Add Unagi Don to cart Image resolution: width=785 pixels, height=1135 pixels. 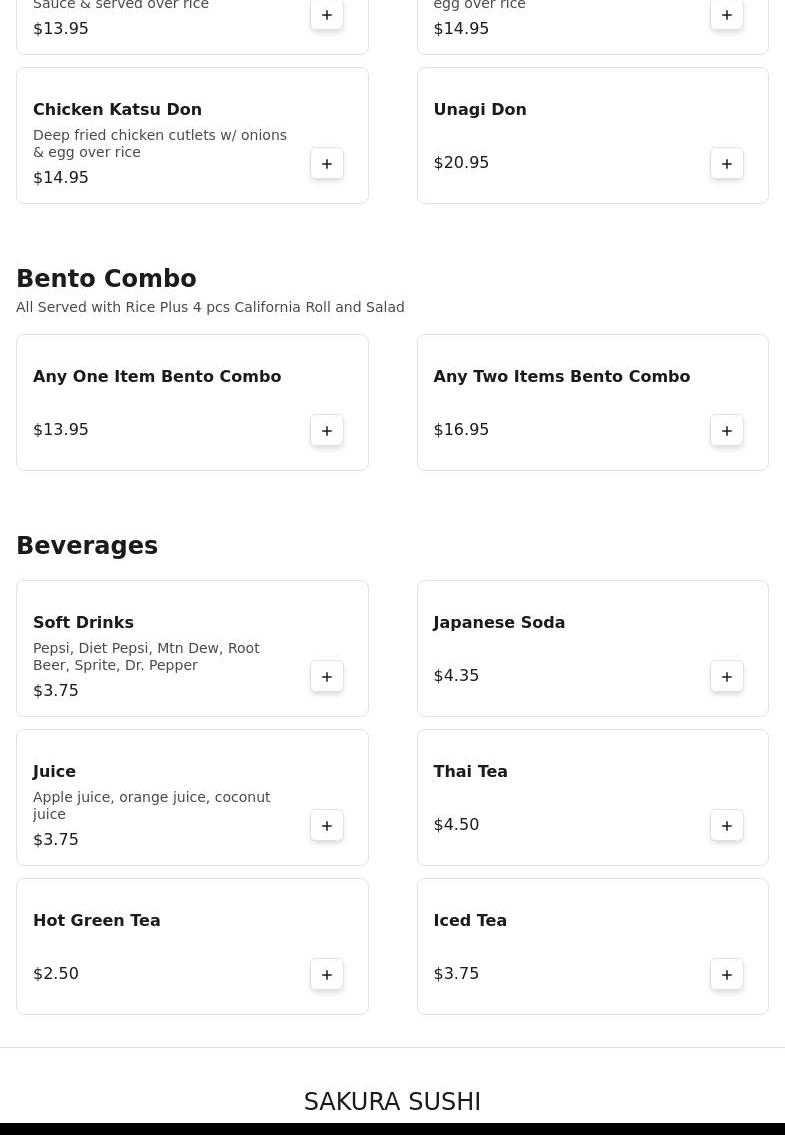coord(727,164)
